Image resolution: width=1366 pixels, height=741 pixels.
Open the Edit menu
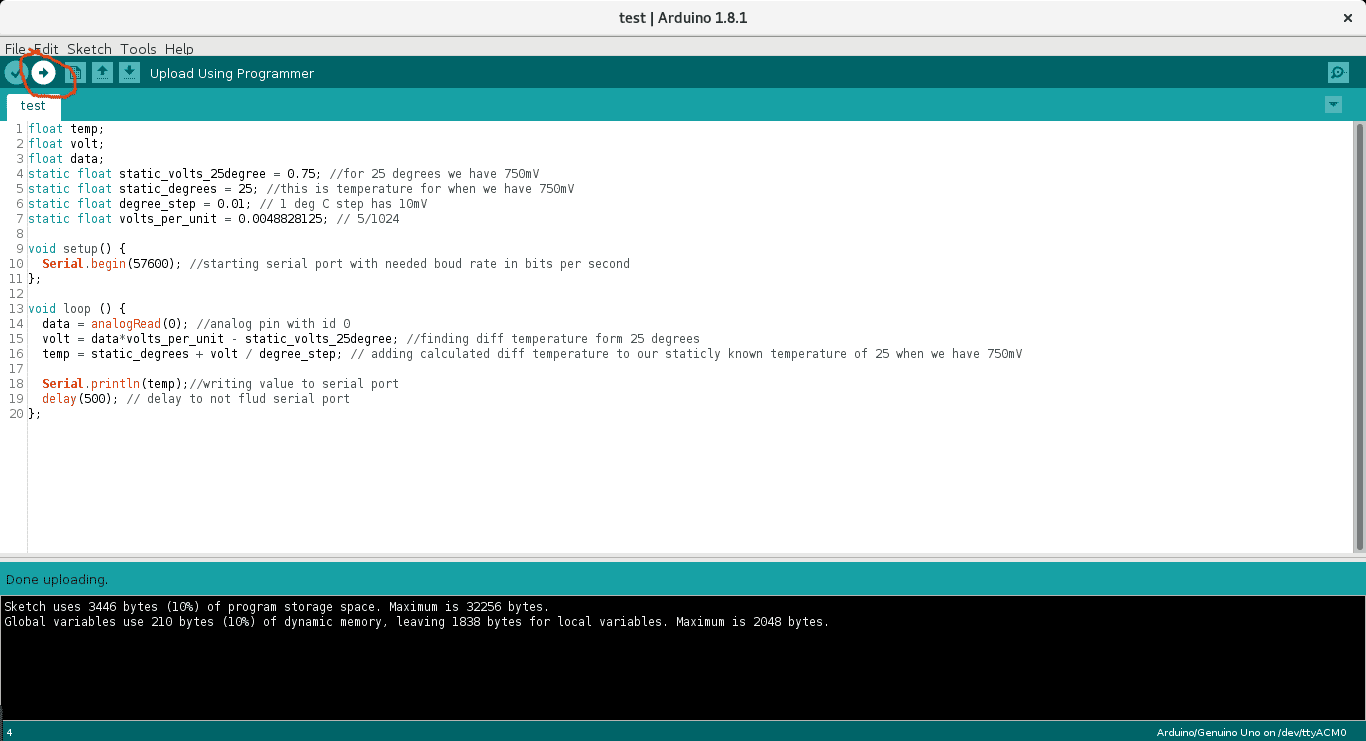(x=45, y=48)
